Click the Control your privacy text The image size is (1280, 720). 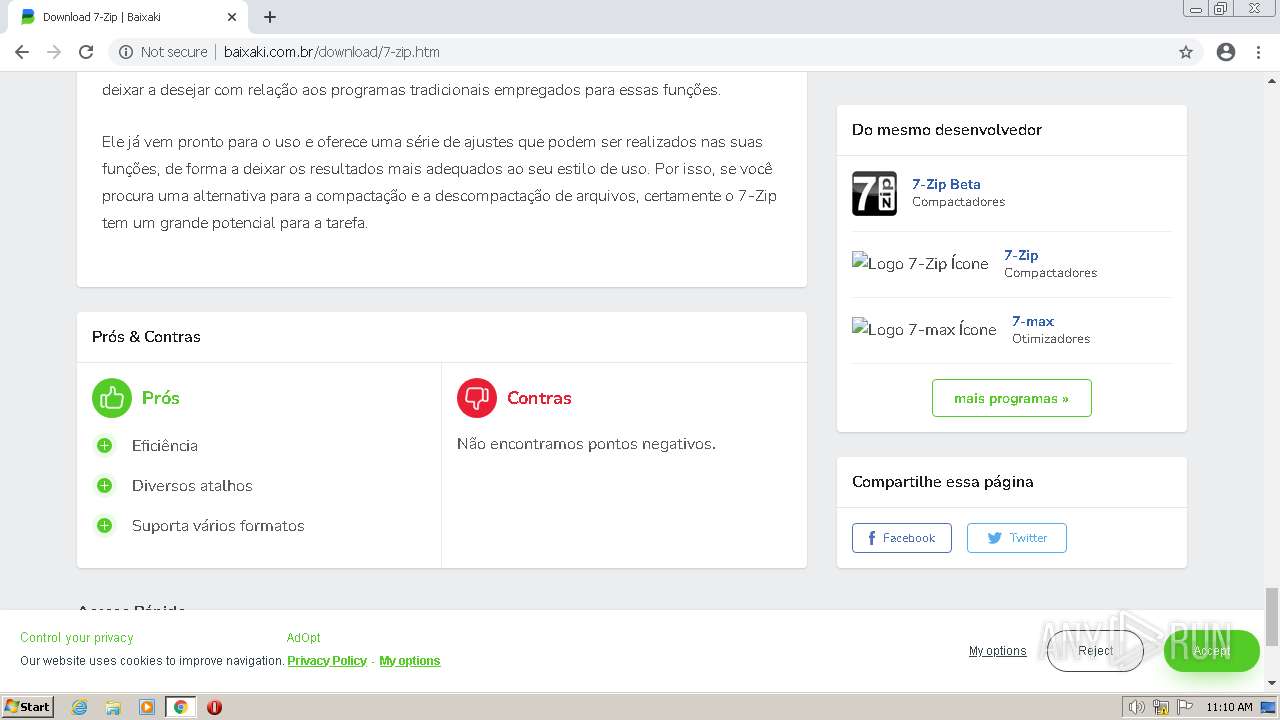pos(76,638)
